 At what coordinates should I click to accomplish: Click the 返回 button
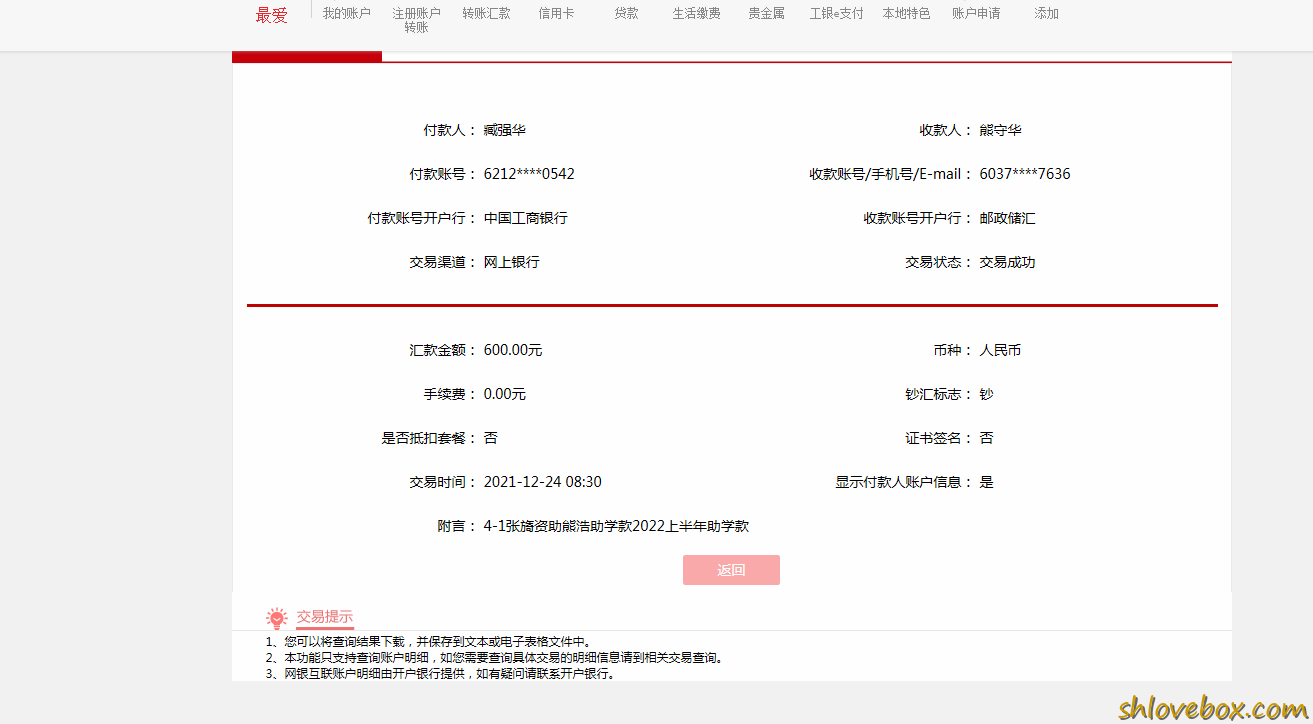click(731, 570)
